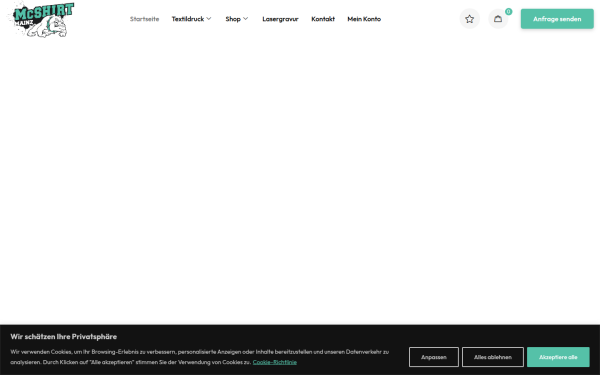The height and width of the screenshot is (375, 600).
Task: Open the wishlist star icon
Action: pyautogui.click(x=470, y=19)
